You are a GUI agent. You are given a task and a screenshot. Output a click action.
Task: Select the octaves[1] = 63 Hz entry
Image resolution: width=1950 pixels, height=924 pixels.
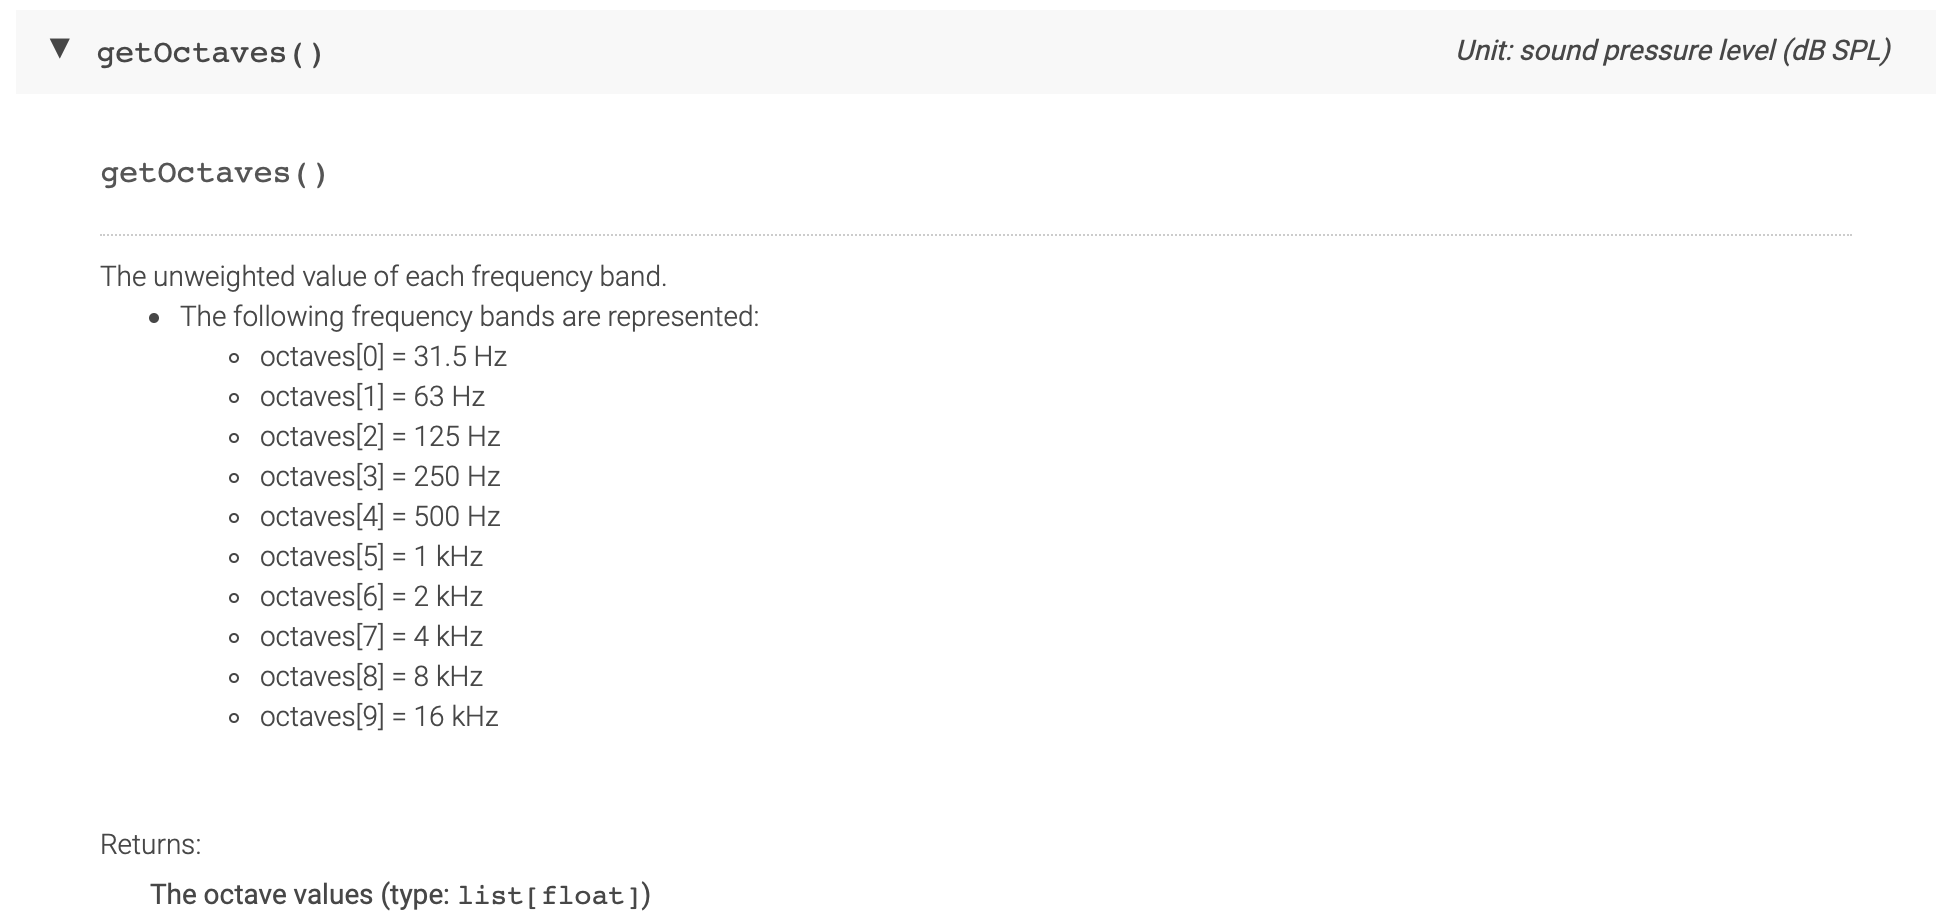point(371,396)
